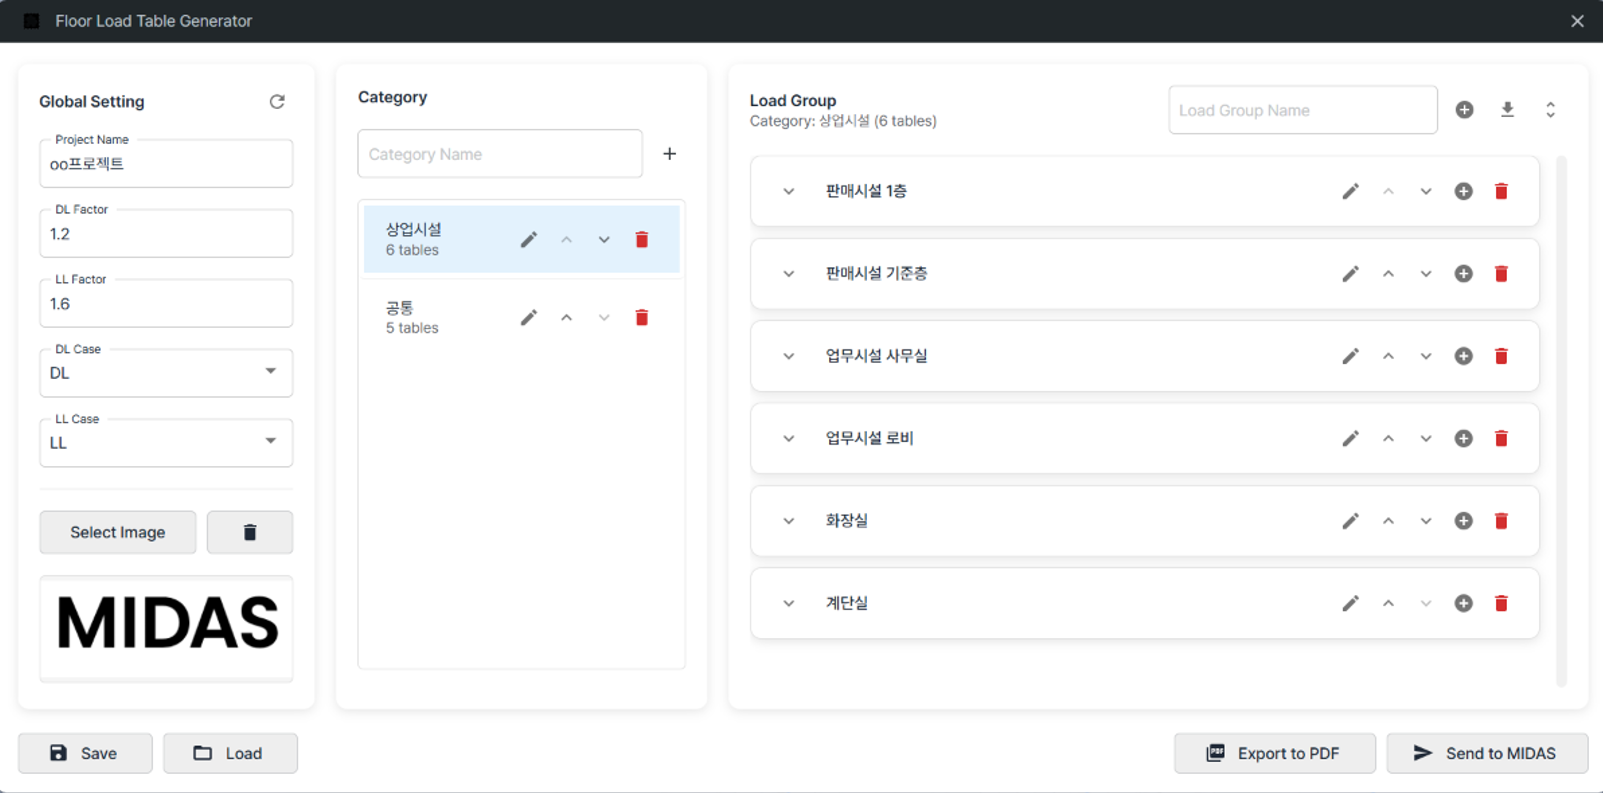This screenshot has height=793, width=1603.
Task: Edit the 업무시설 사무실 load group
Action: click(x=1350, y=356)
